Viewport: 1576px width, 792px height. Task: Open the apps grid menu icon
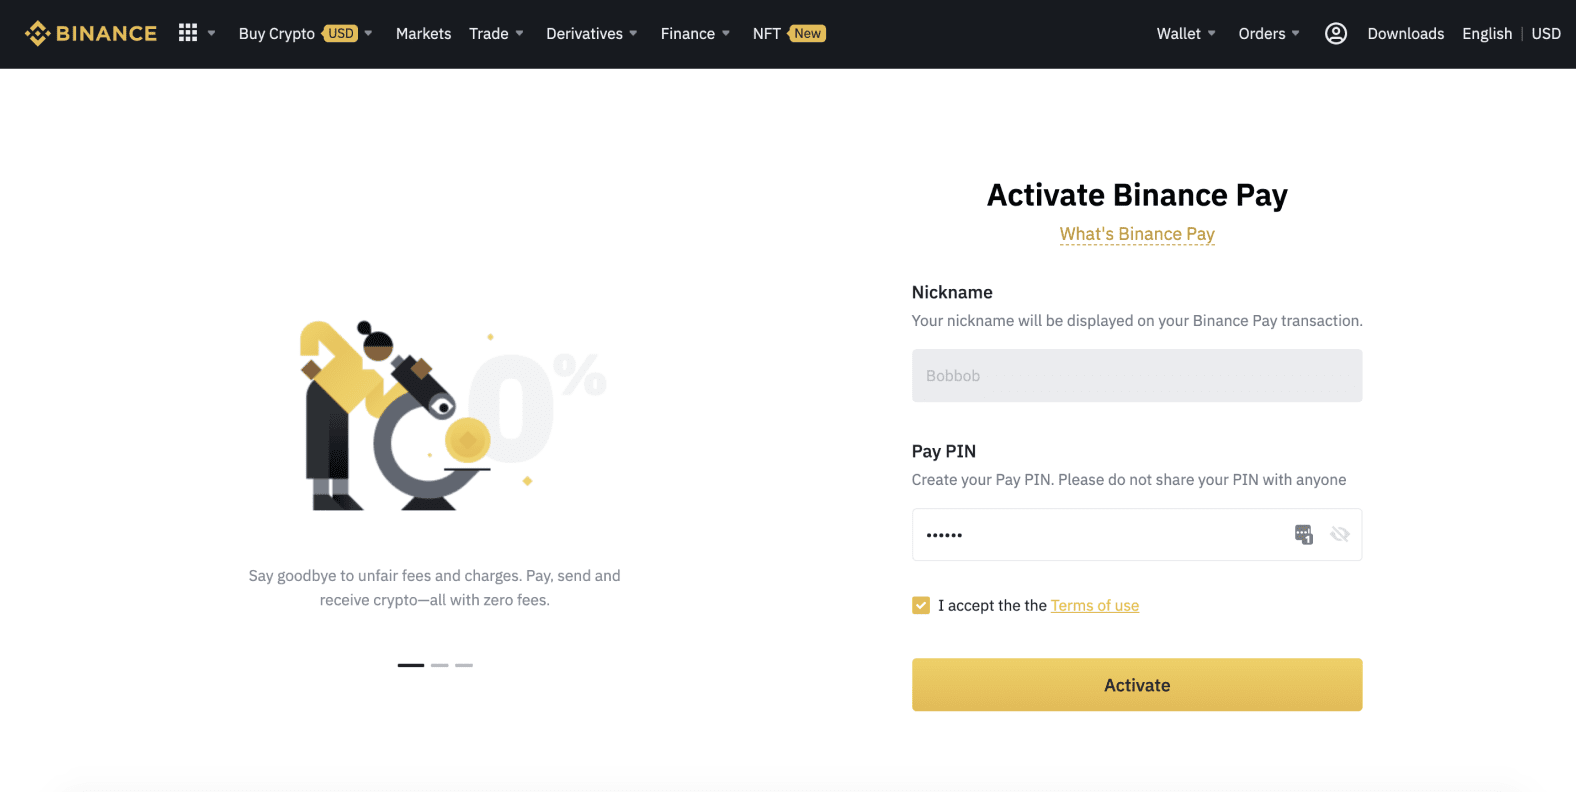[x=188, y=33]
